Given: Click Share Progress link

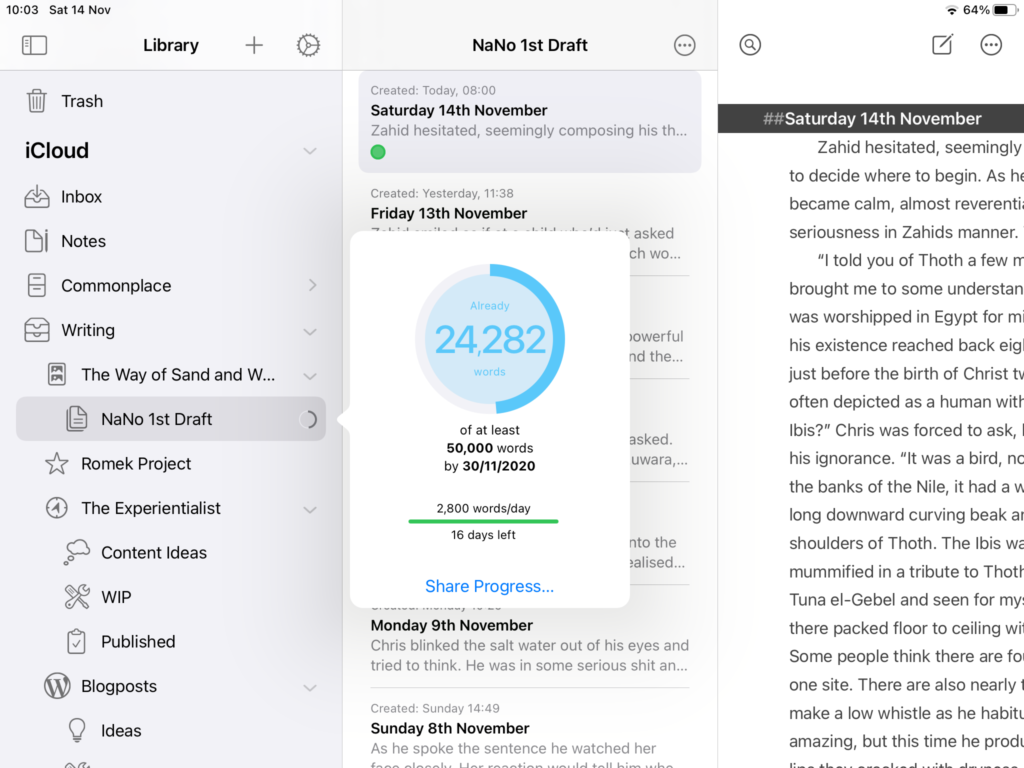Looking at the screenshot, I should pyautogui.click(x=489, y=586).
